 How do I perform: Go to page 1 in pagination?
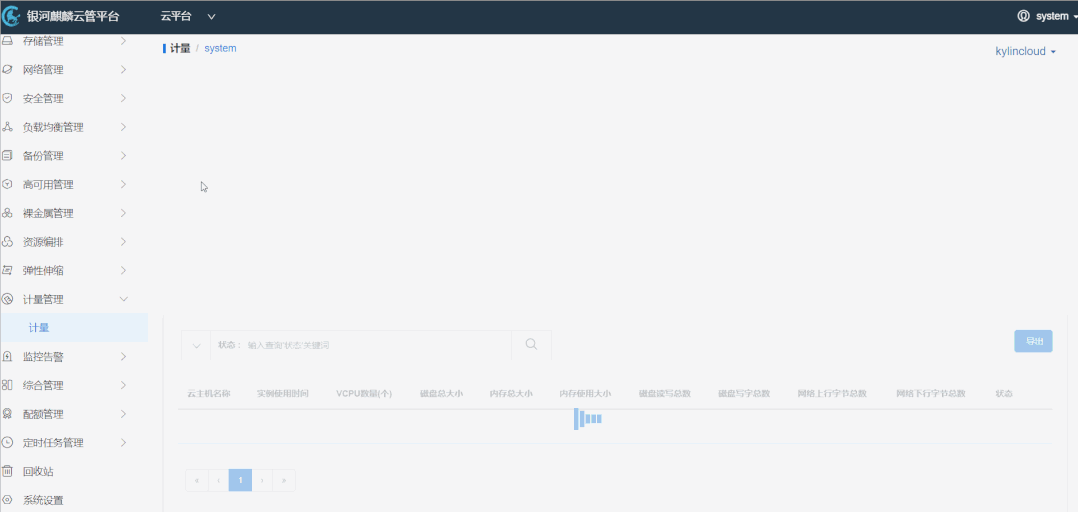[x=240, y=480]
